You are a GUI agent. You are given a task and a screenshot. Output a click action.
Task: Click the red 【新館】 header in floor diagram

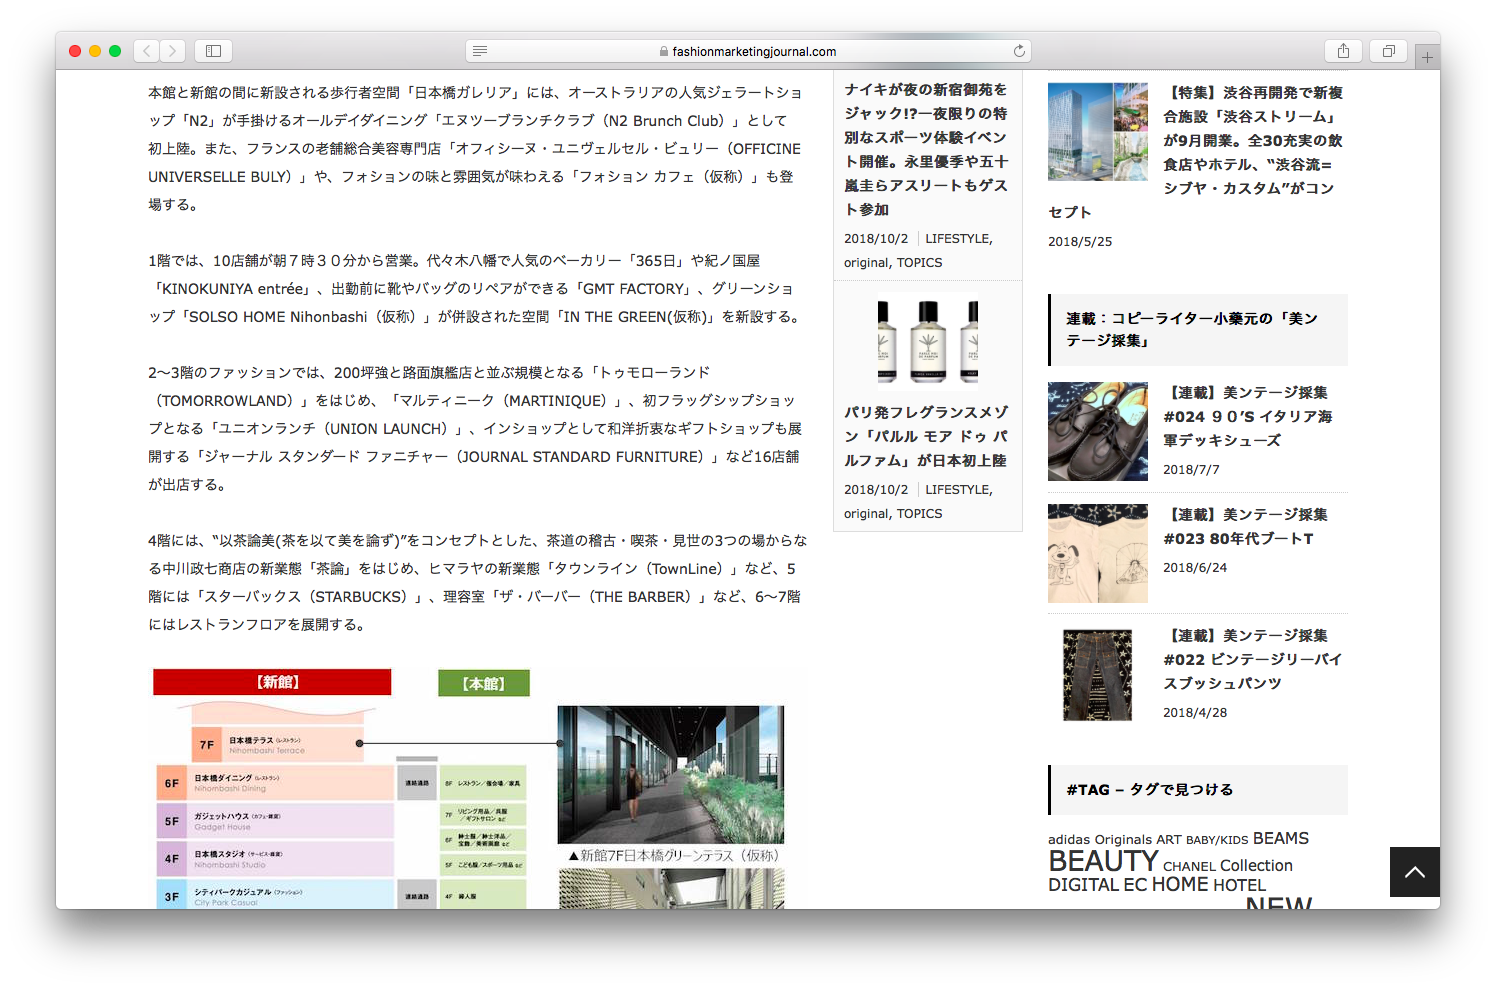(272, 682)
